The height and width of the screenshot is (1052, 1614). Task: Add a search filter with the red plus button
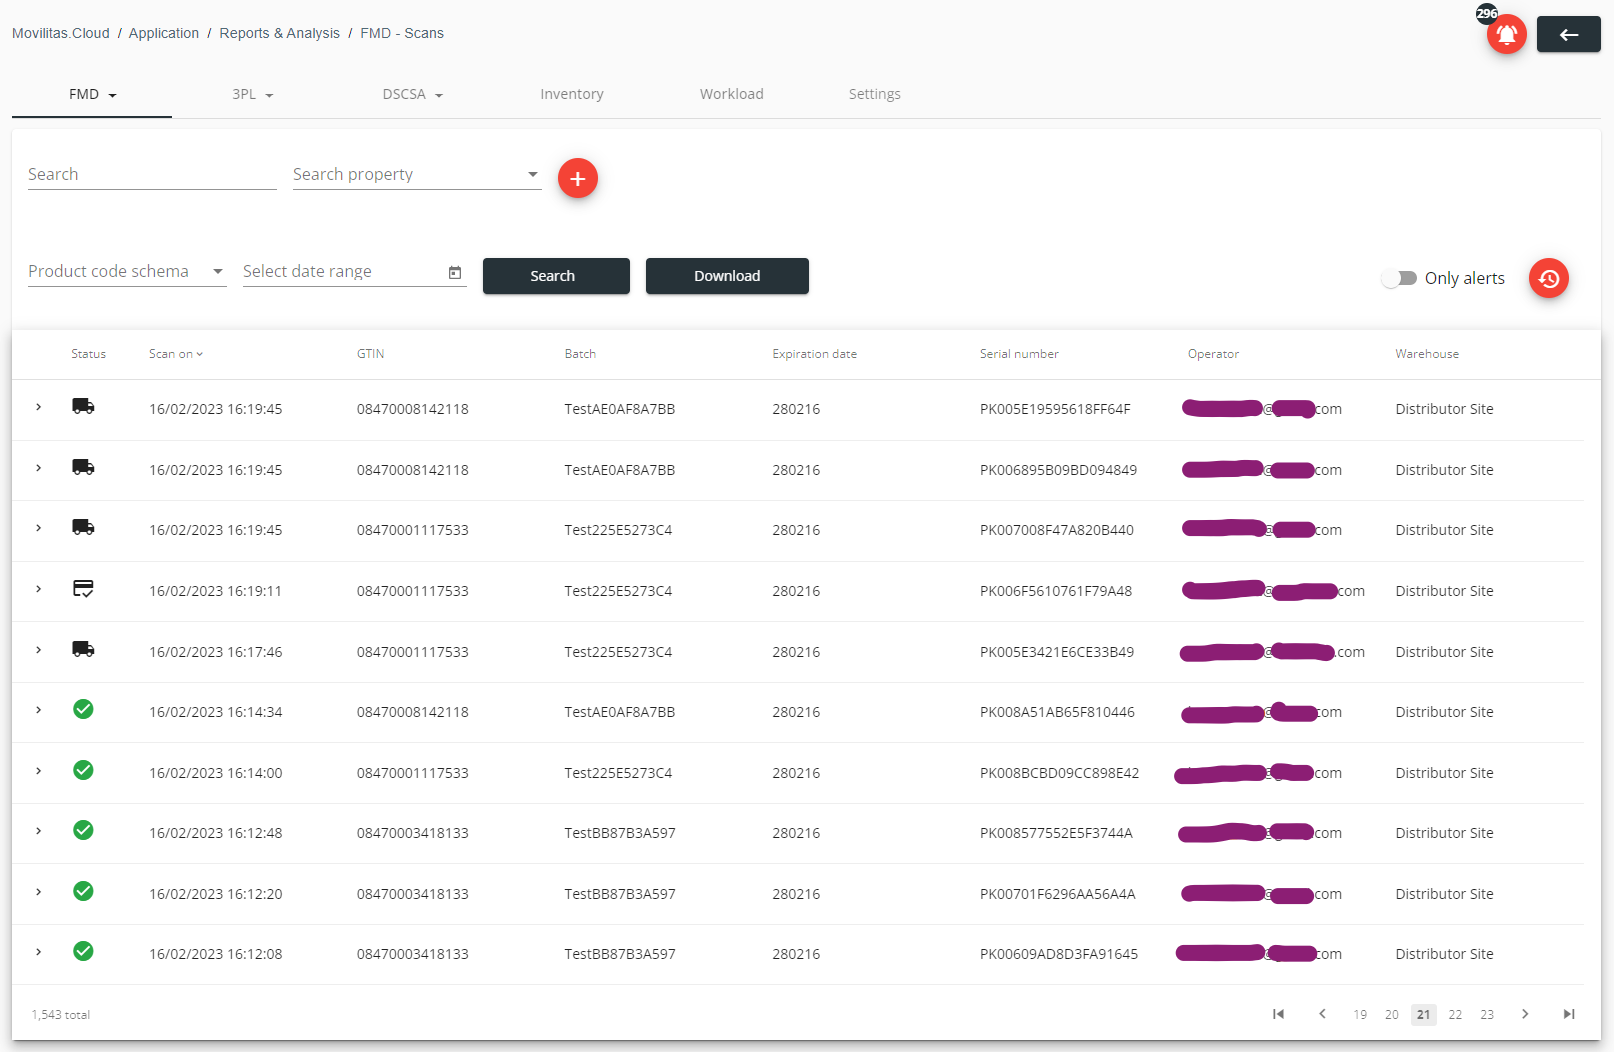pyautogui.click(x=577, y=178)
